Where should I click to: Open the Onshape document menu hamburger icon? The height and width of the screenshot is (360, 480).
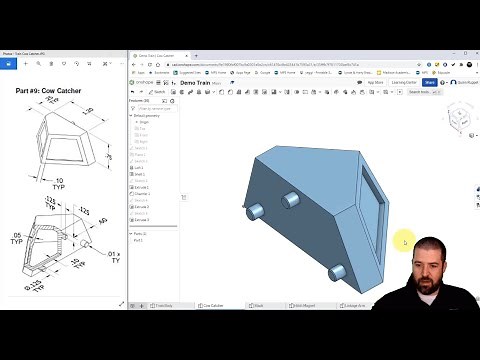click(159, 82)
